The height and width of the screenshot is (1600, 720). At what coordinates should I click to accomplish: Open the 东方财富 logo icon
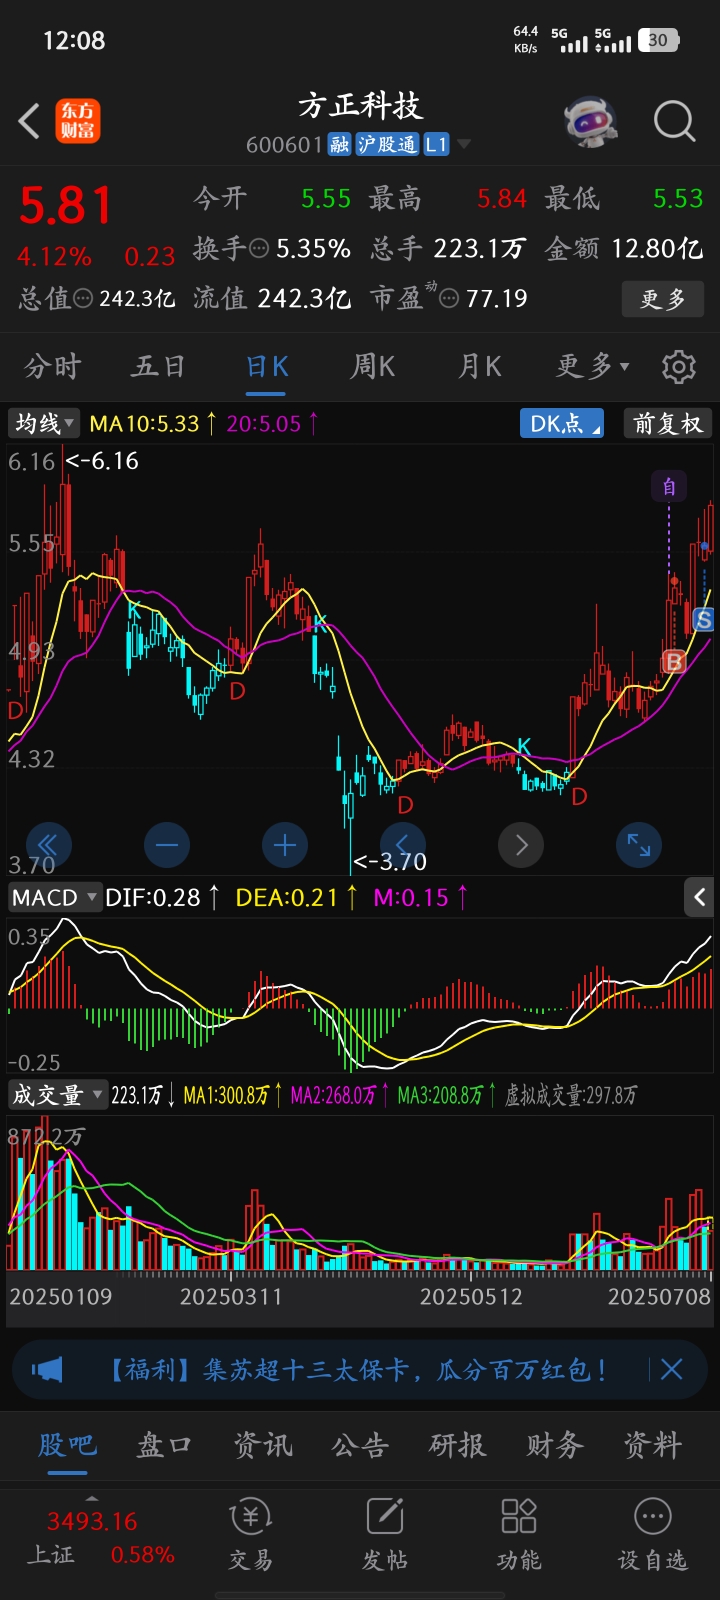[x=78, y=122]
